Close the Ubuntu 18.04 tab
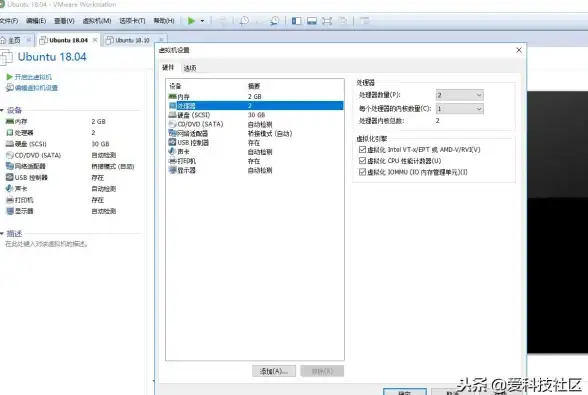This screenshot has height=395, width=588. pos(95,40)
